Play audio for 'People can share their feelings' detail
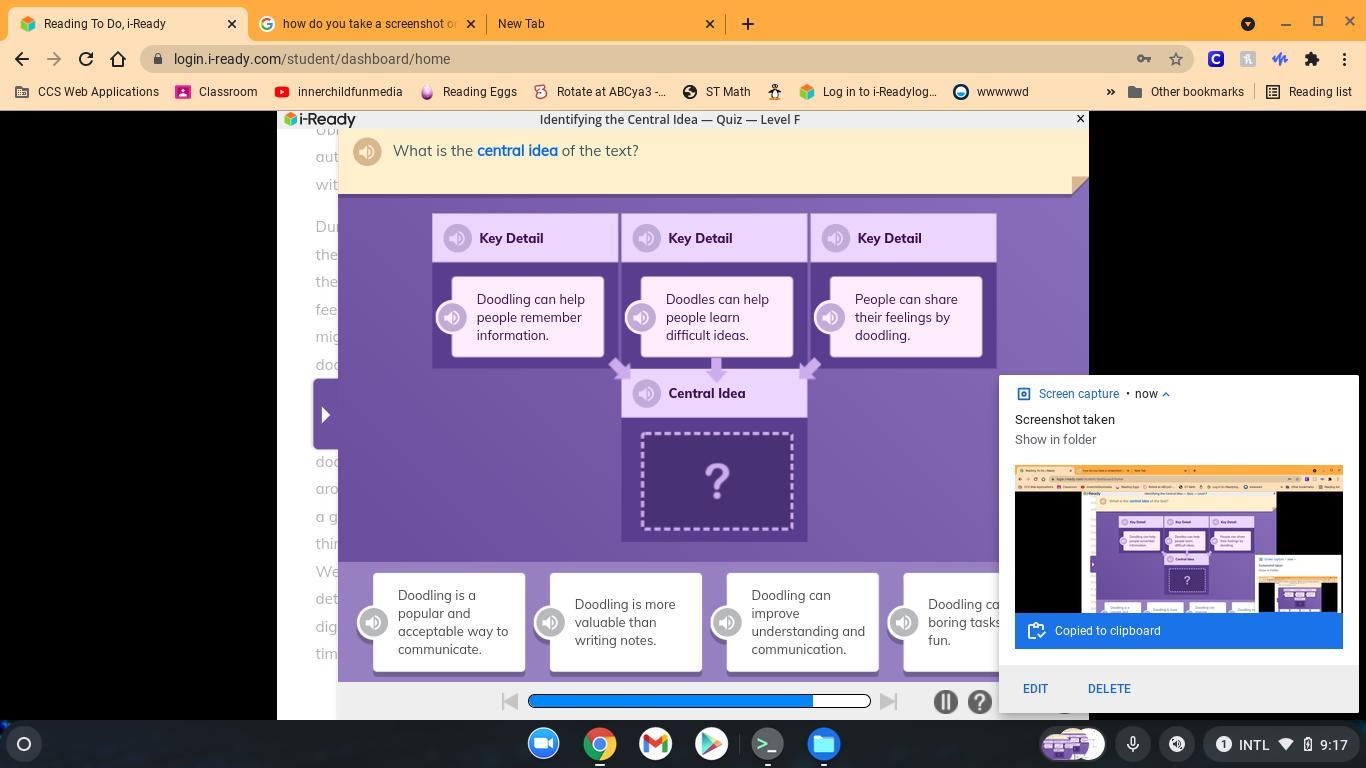This screenshot has width=1366, height=768. (830, 317)
